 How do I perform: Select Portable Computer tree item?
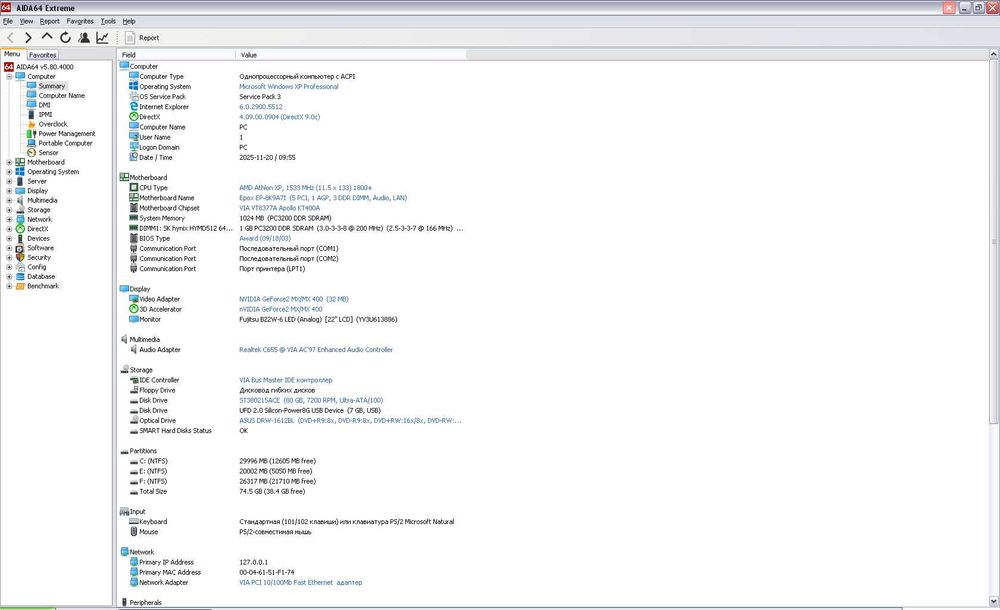(65, 144)
